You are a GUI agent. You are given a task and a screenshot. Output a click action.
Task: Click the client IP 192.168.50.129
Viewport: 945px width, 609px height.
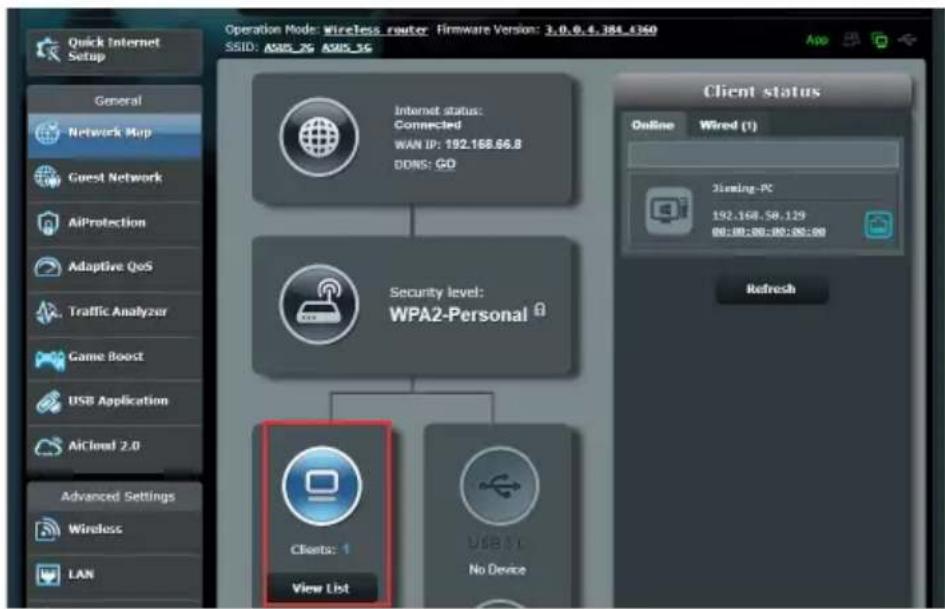(x=759, y=215)
